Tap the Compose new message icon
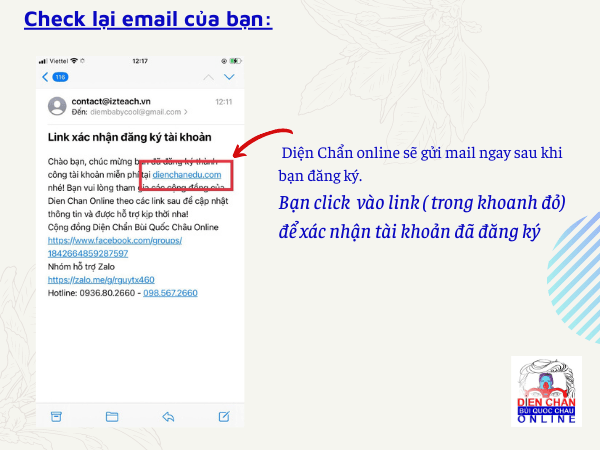The width and height of the screenshot is (600, 450). tap(224, 416)
